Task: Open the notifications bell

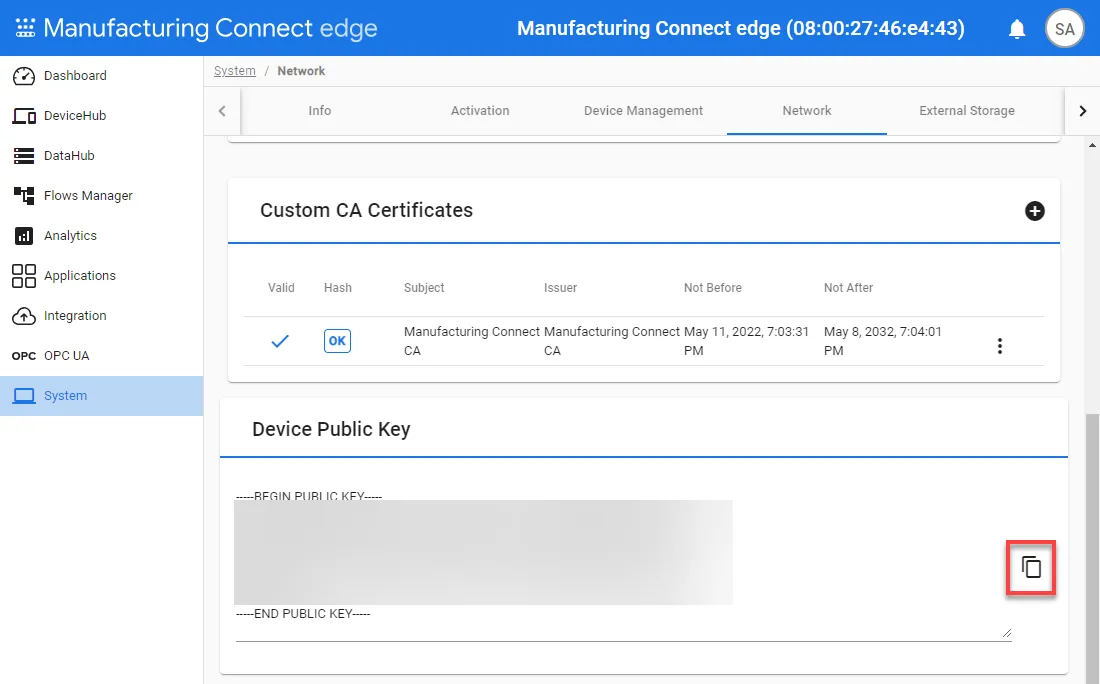Action: pyautogui.click(x=1017, y=29)
